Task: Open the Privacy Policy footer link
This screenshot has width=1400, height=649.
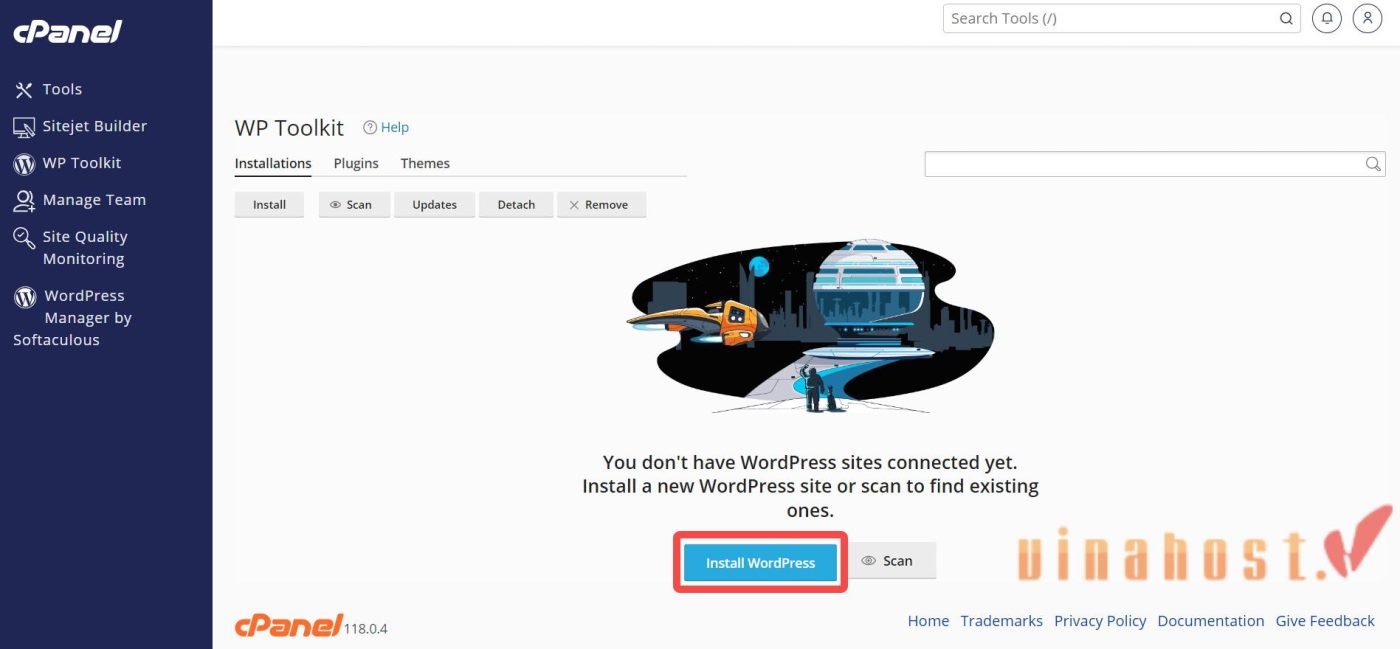Action: click(x=1100, y=621)
